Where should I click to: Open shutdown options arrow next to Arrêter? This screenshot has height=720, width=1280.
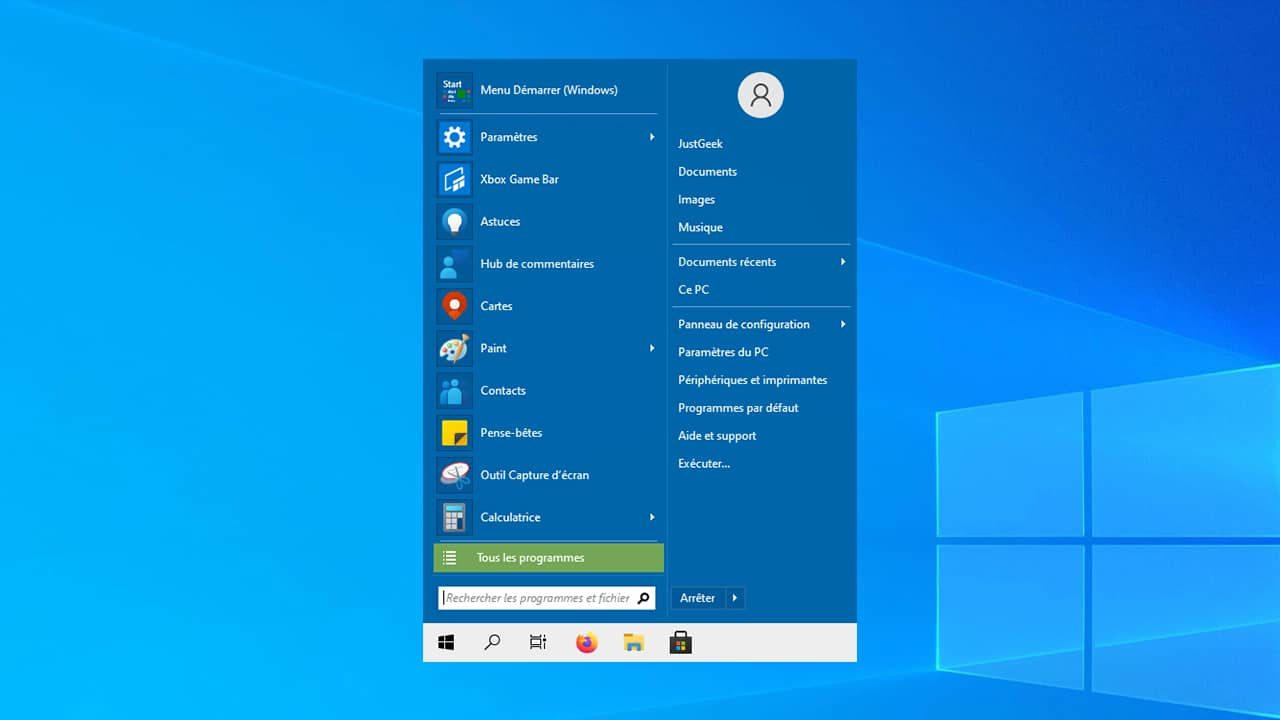point(735,598)
